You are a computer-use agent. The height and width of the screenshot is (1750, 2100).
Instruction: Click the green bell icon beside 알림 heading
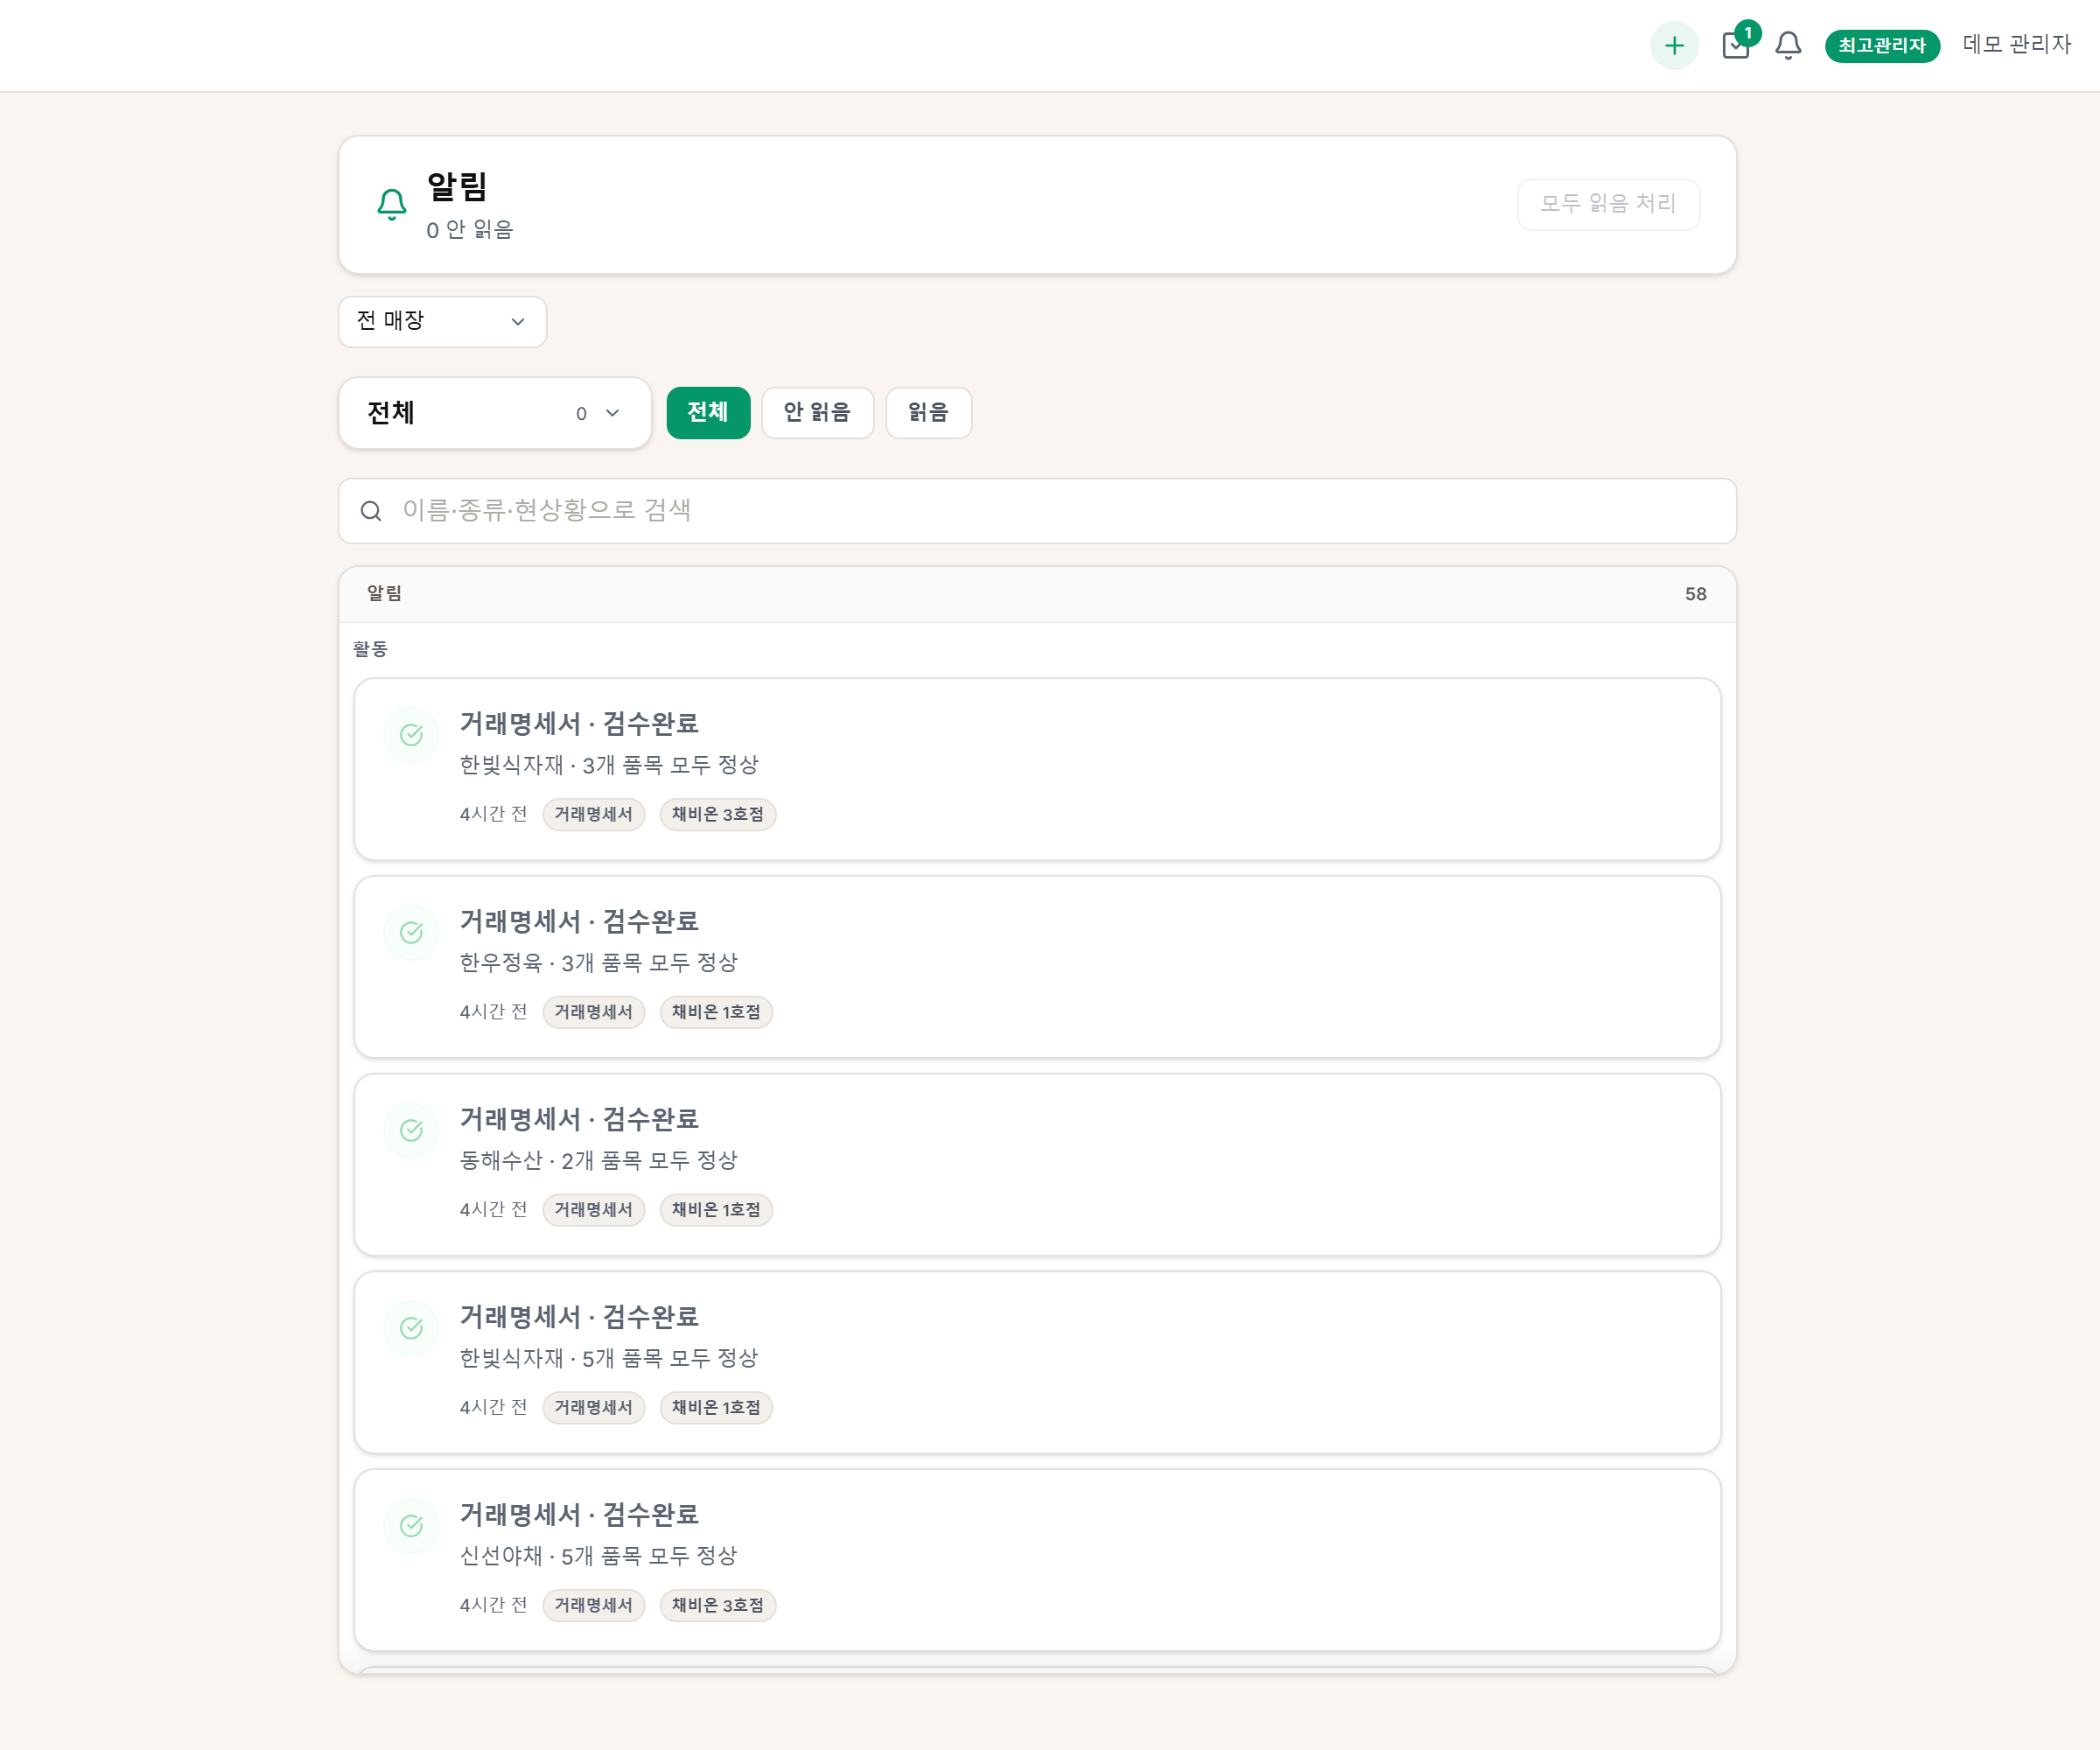392,204
